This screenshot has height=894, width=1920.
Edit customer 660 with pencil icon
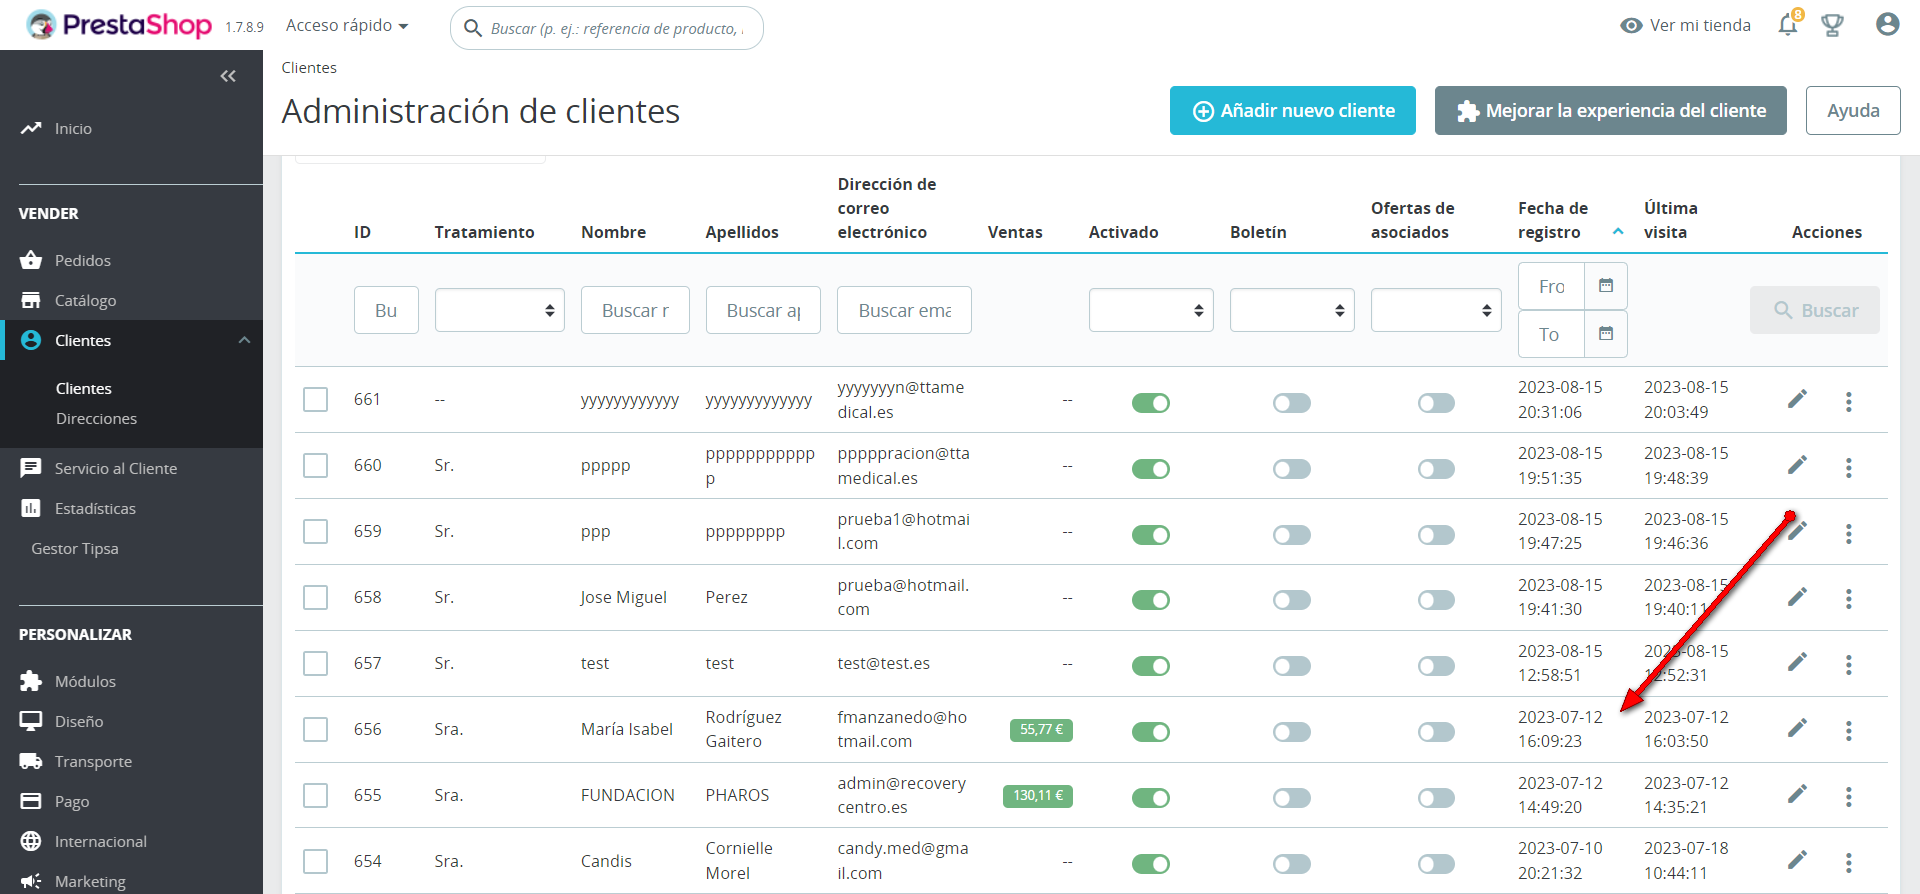[1797, 466]
